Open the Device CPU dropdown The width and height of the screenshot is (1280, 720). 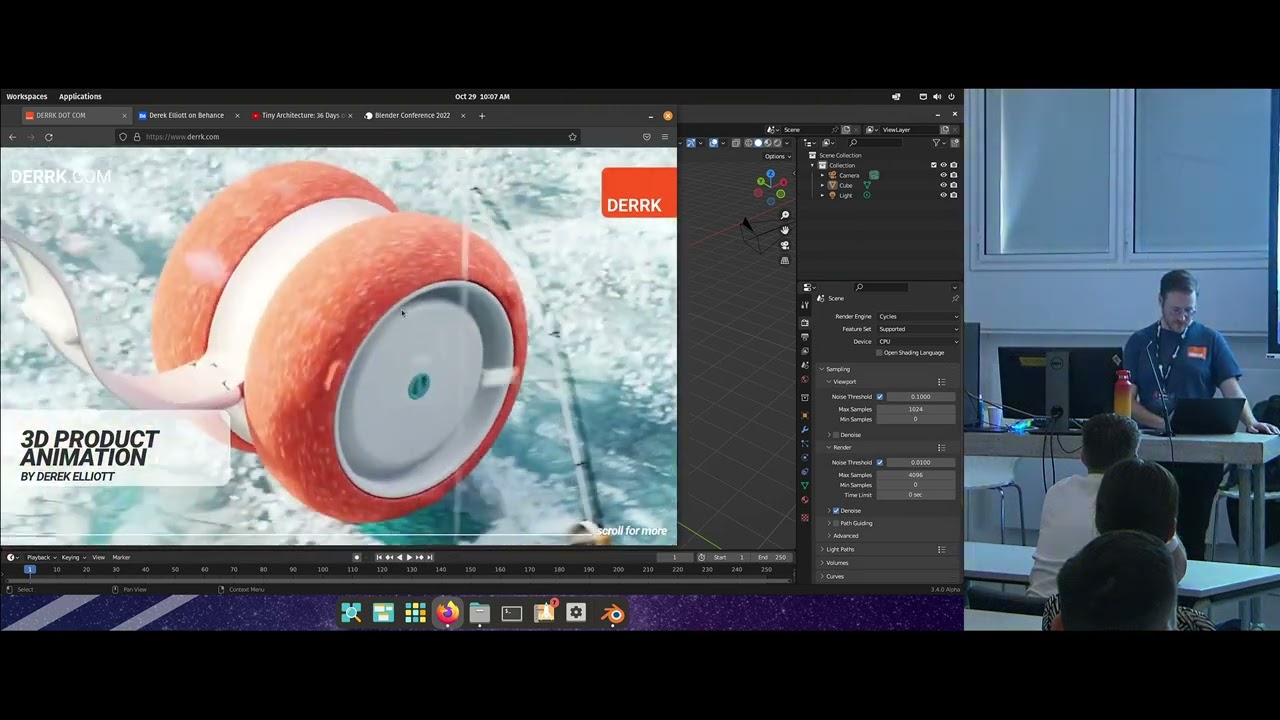click(x=918, y=341)
